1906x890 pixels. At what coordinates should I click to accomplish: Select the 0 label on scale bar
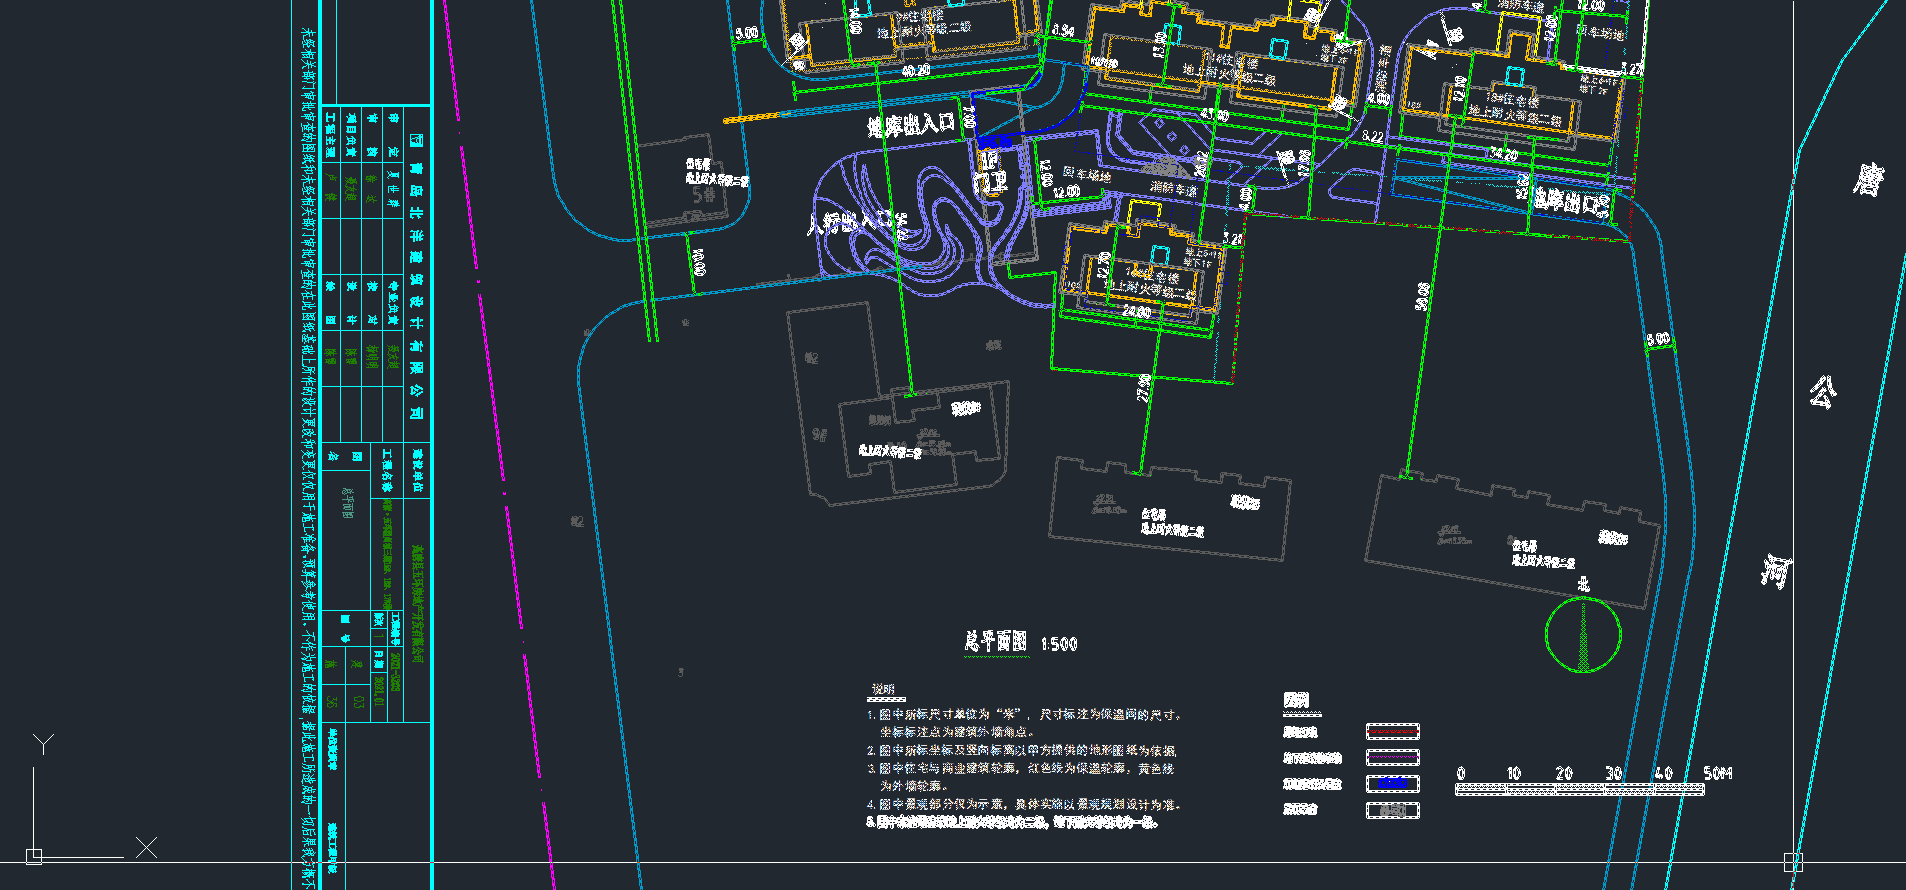point(1461,773)
